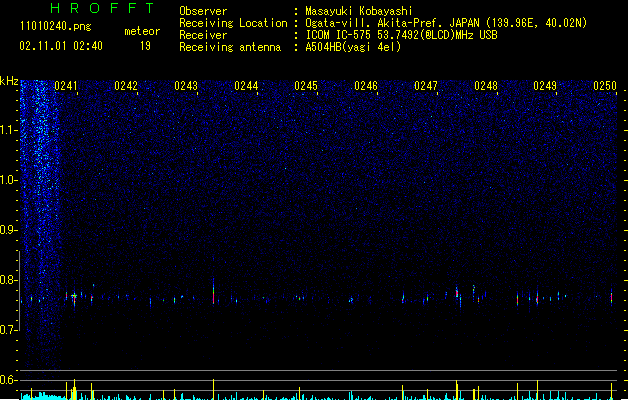This screenshot has width=629, height=400.
Task: Select the file name 11010240.png
Action: [x=56, y=26]
